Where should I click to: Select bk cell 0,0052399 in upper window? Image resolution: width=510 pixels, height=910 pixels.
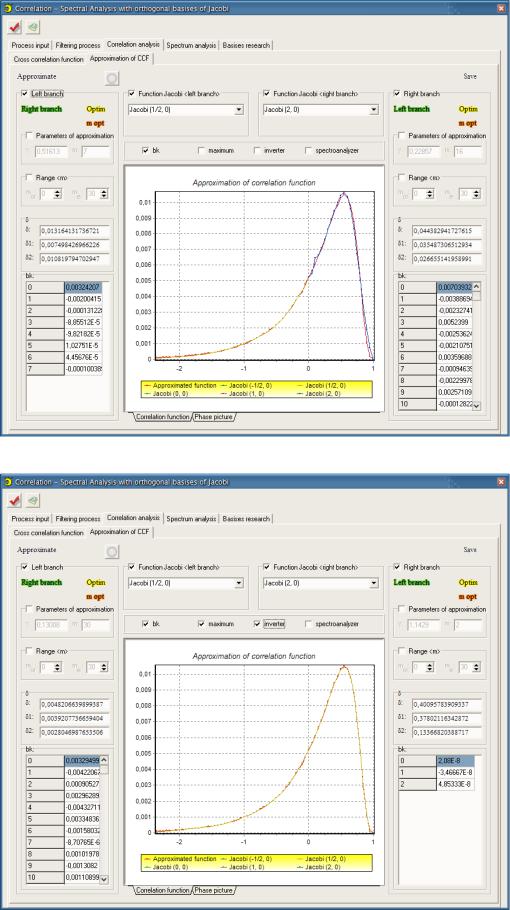point(455,322)
